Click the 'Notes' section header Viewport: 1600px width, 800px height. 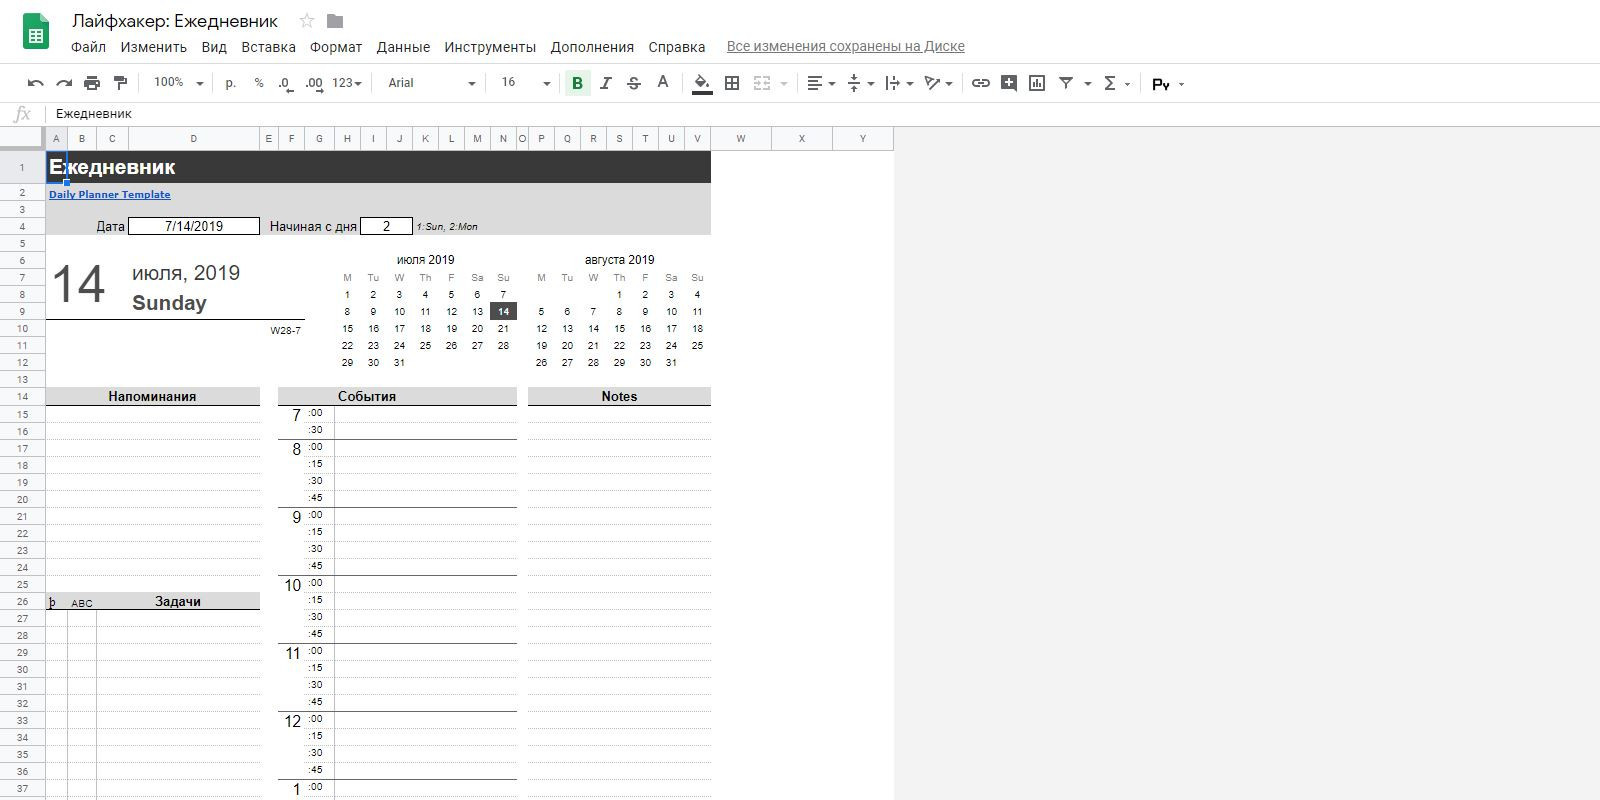[619, 396]
